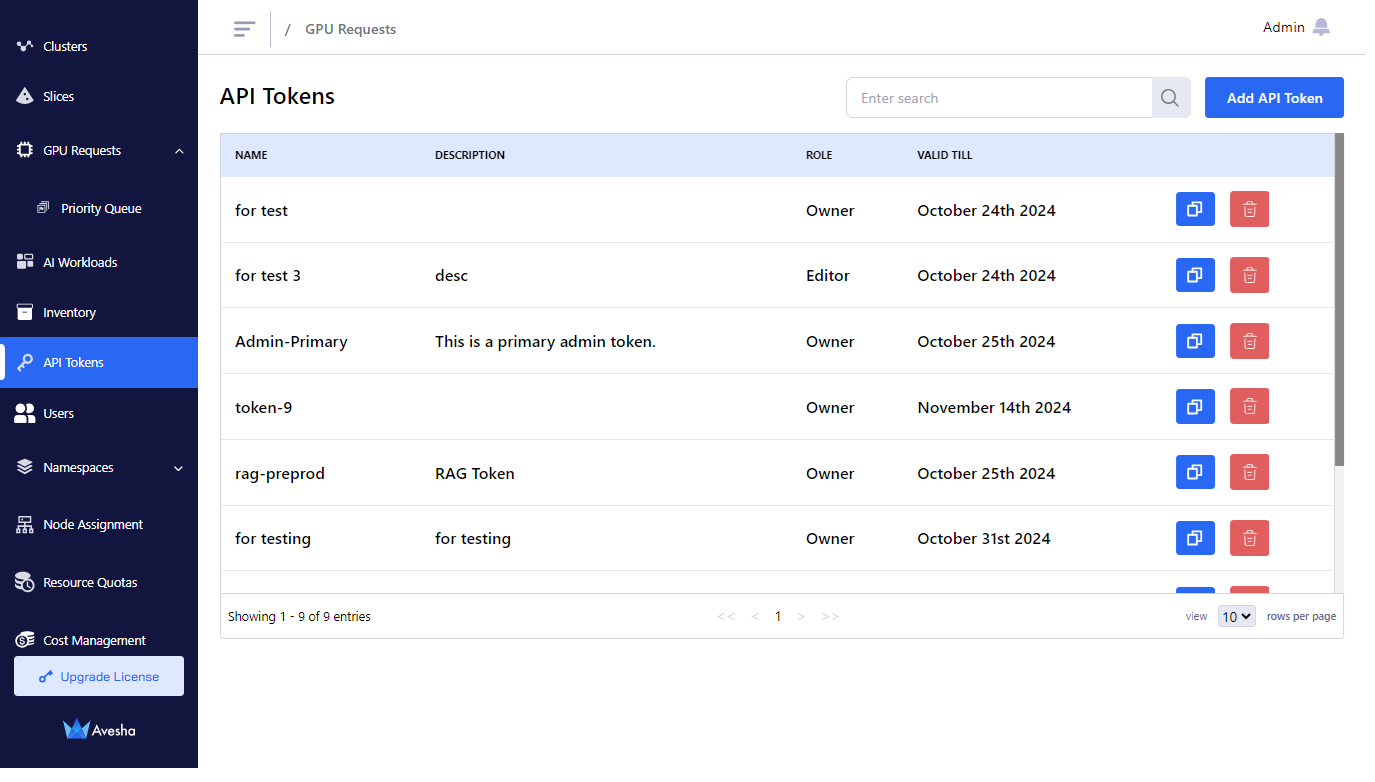Image resolution: width=1375 pixels, height=782 pixels.
Task: Click the Slices sidebar icon
Action: point(25,96)
